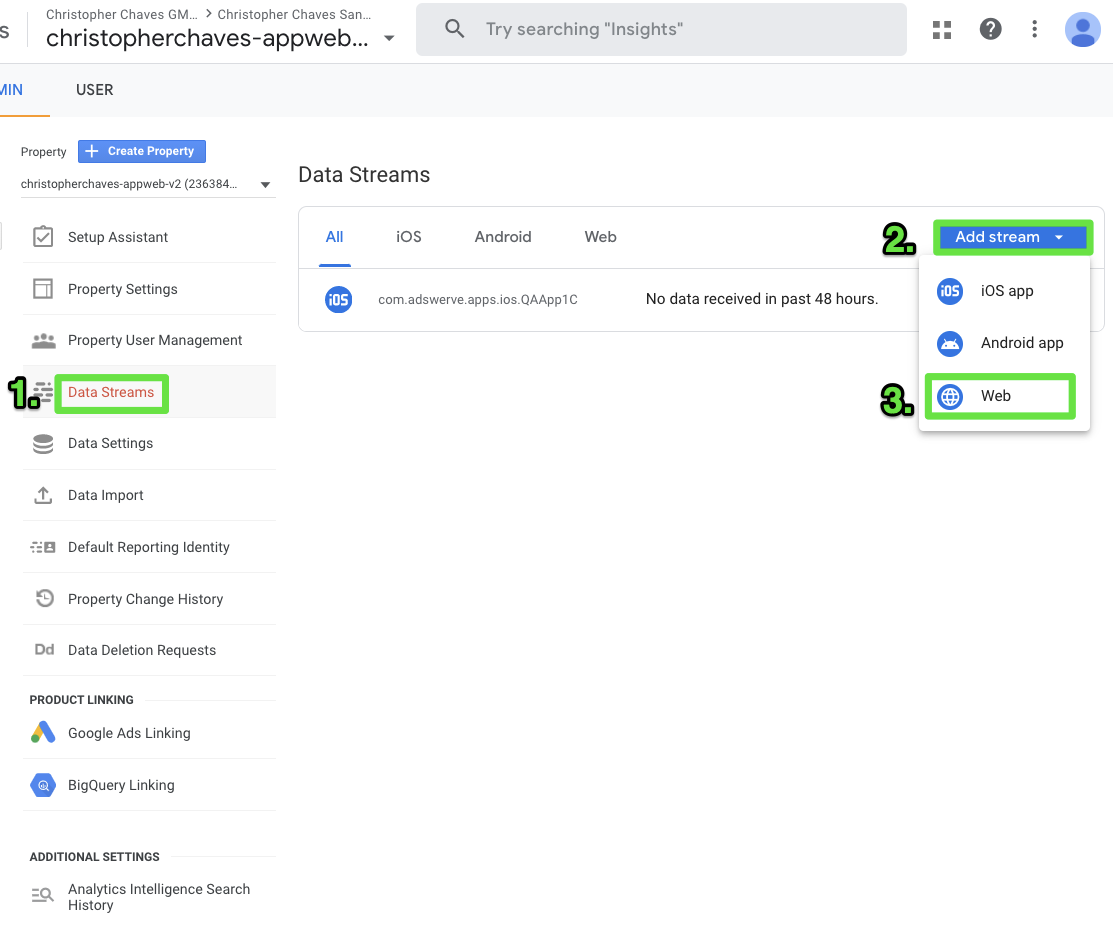
Task: Open Analytics Intelligence Search History
Action: [x=150, y=896]
